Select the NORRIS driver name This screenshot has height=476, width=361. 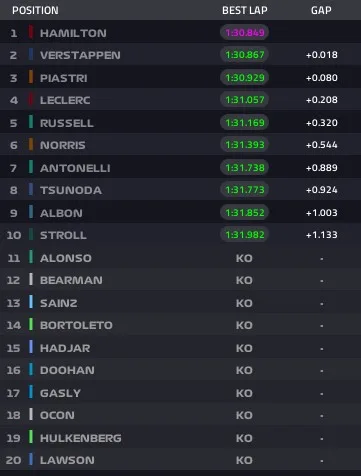click(x=63, y=145)
